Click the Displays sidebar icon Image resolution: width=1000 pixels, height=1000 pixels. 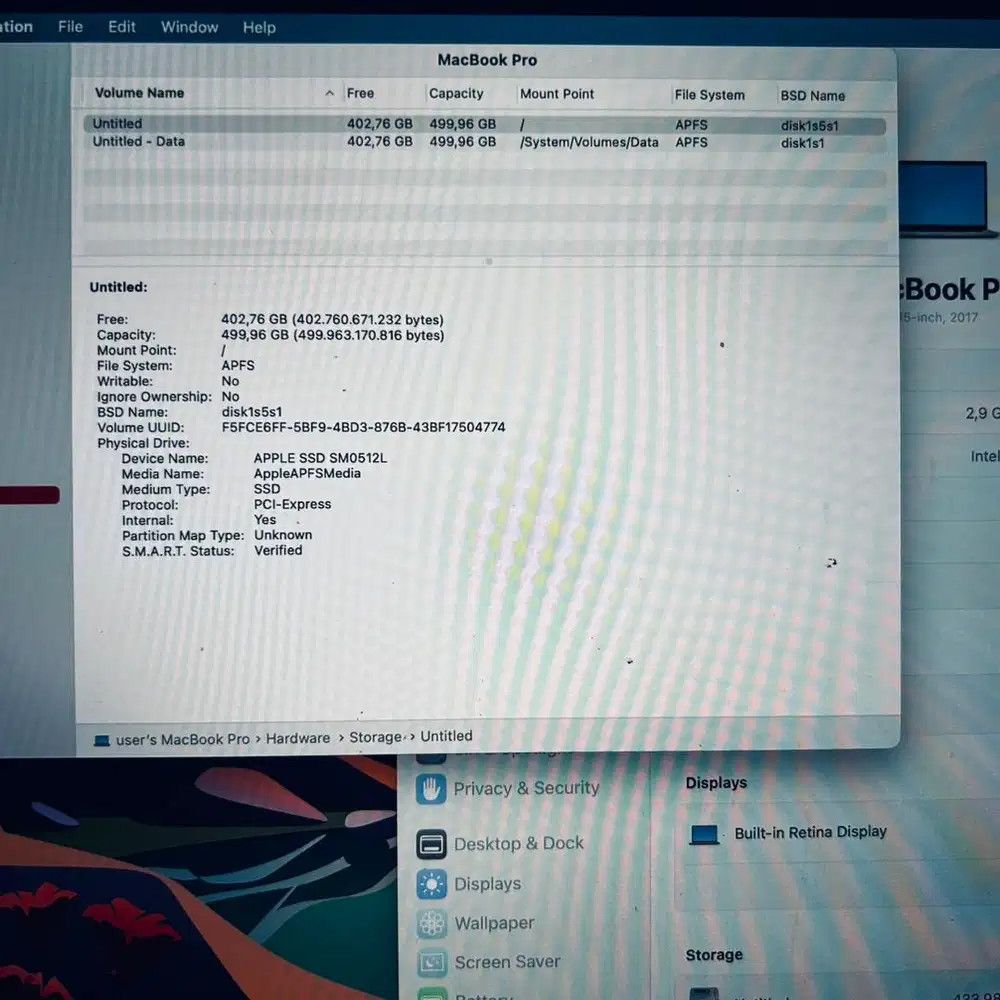click(431, 885)
